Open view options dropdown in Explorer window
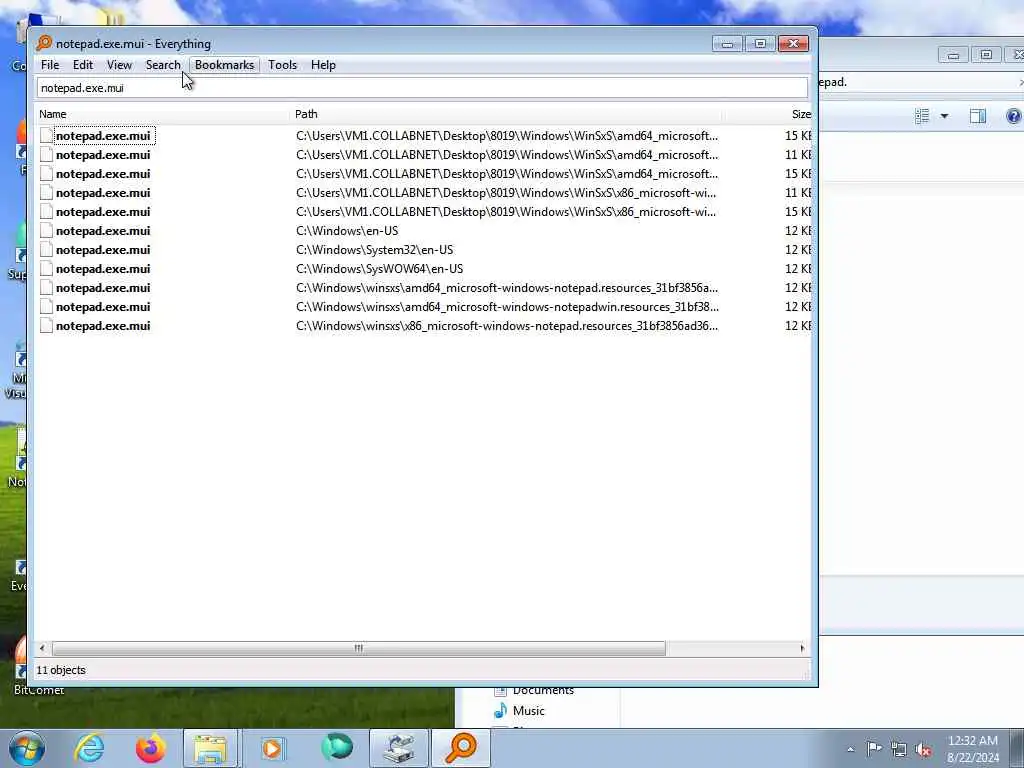 pyautogui.click(x=944, y=116)
